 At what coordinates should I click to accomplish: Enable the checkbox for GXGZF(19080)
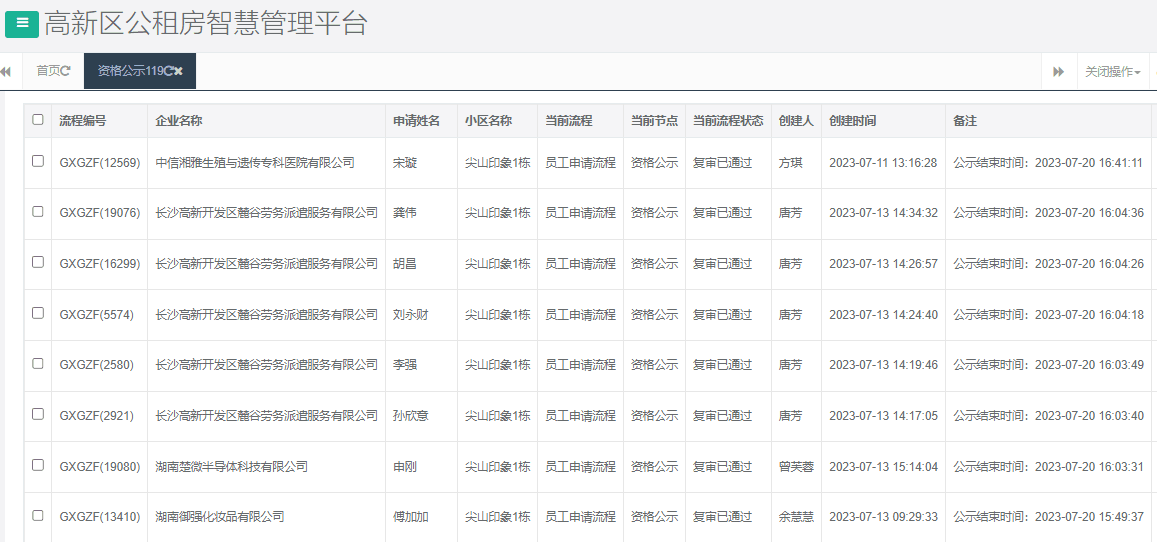point(38,465)
